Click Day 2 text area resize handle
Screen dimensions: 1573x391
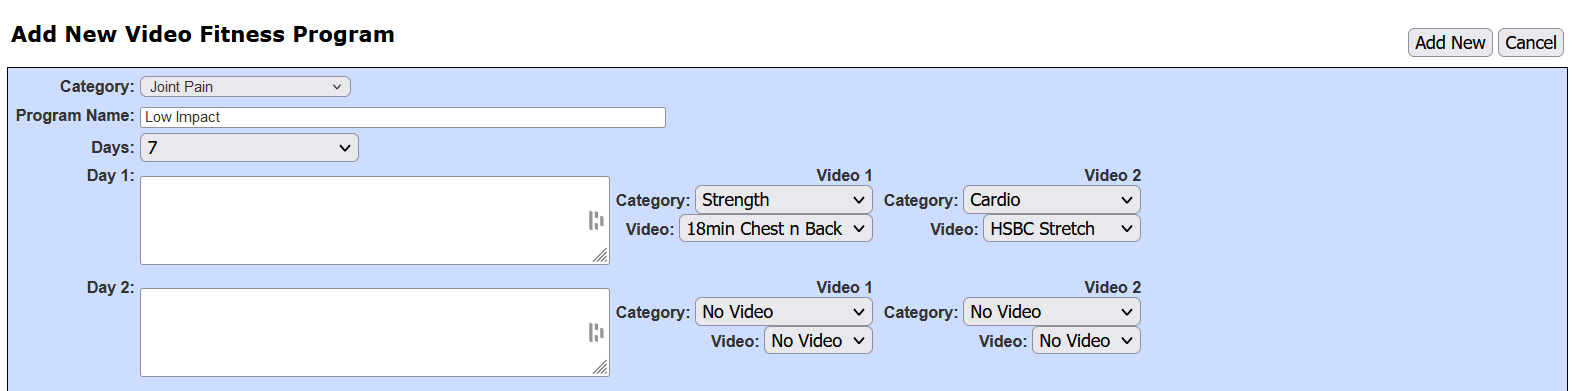(600, 368)
